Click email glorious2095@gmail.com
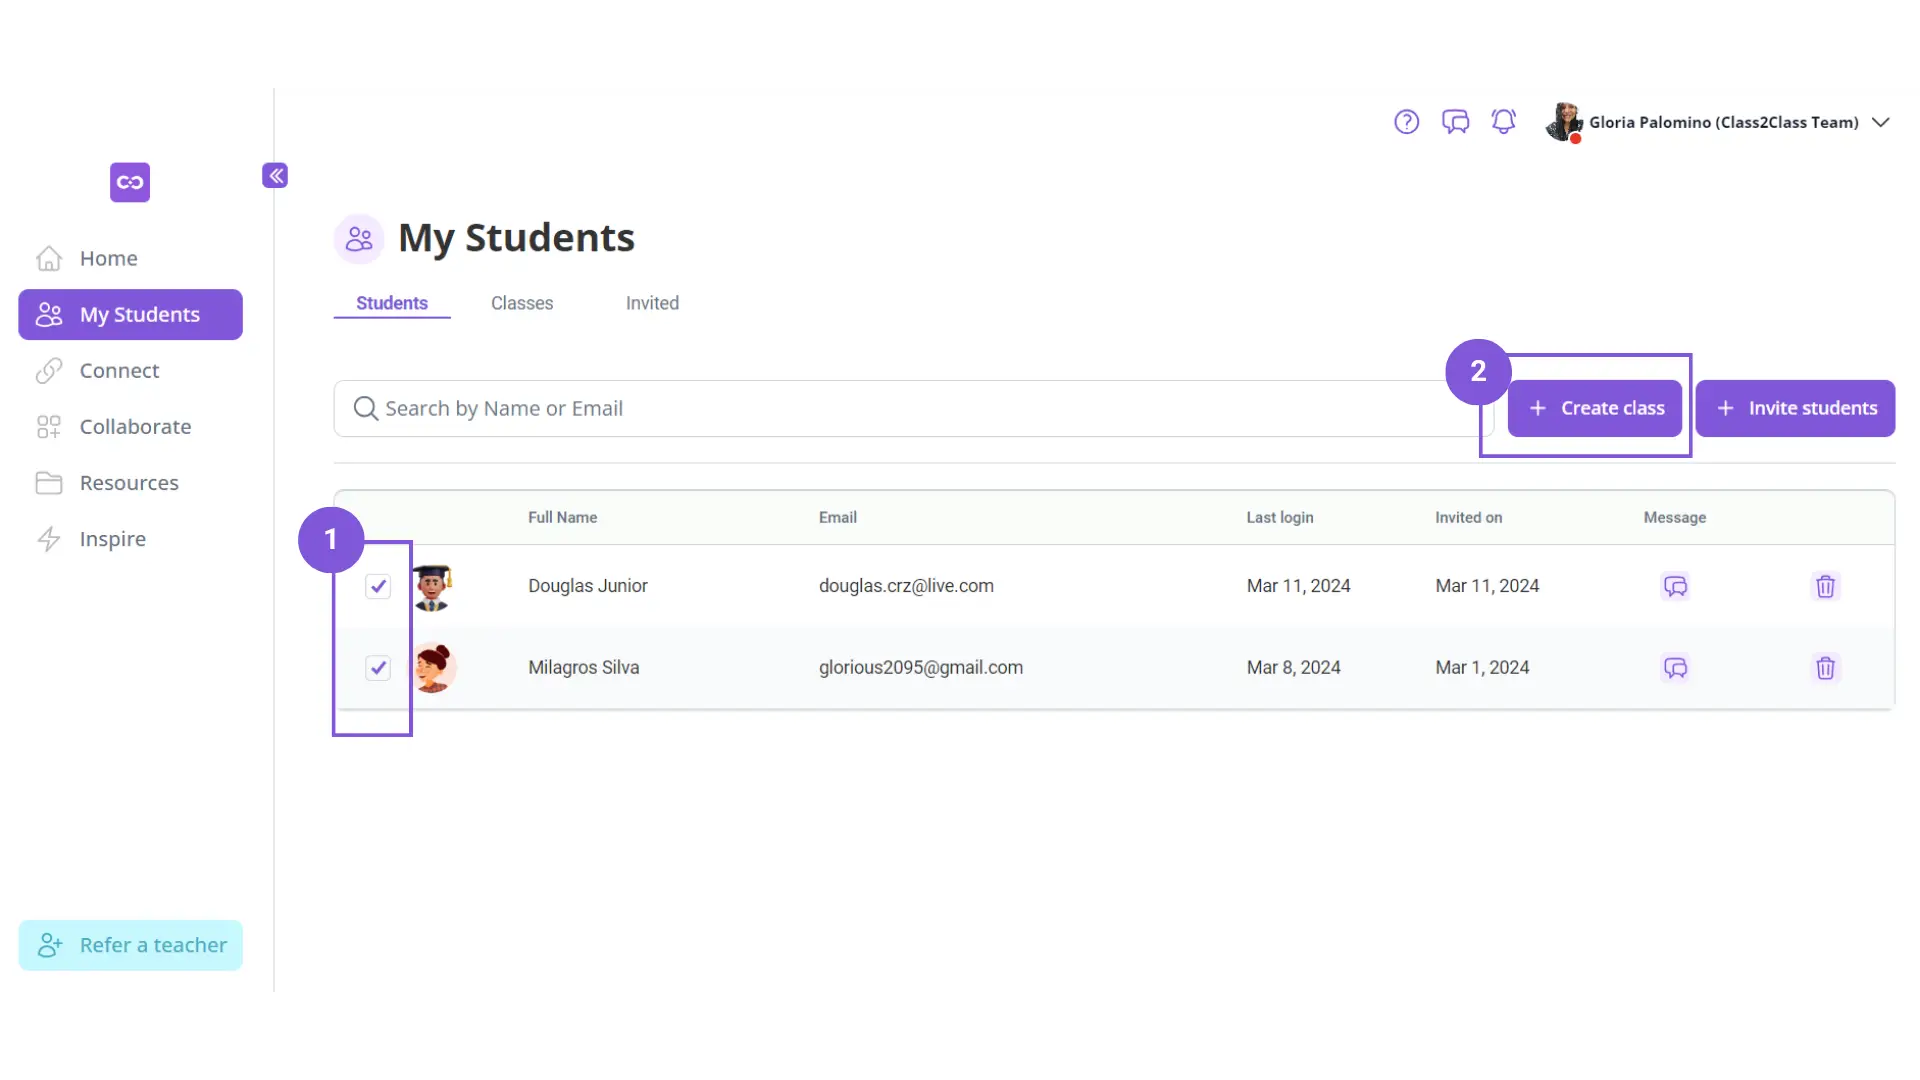The width and height of the screenshot is (1920, 1080). (x=920, y=668)
